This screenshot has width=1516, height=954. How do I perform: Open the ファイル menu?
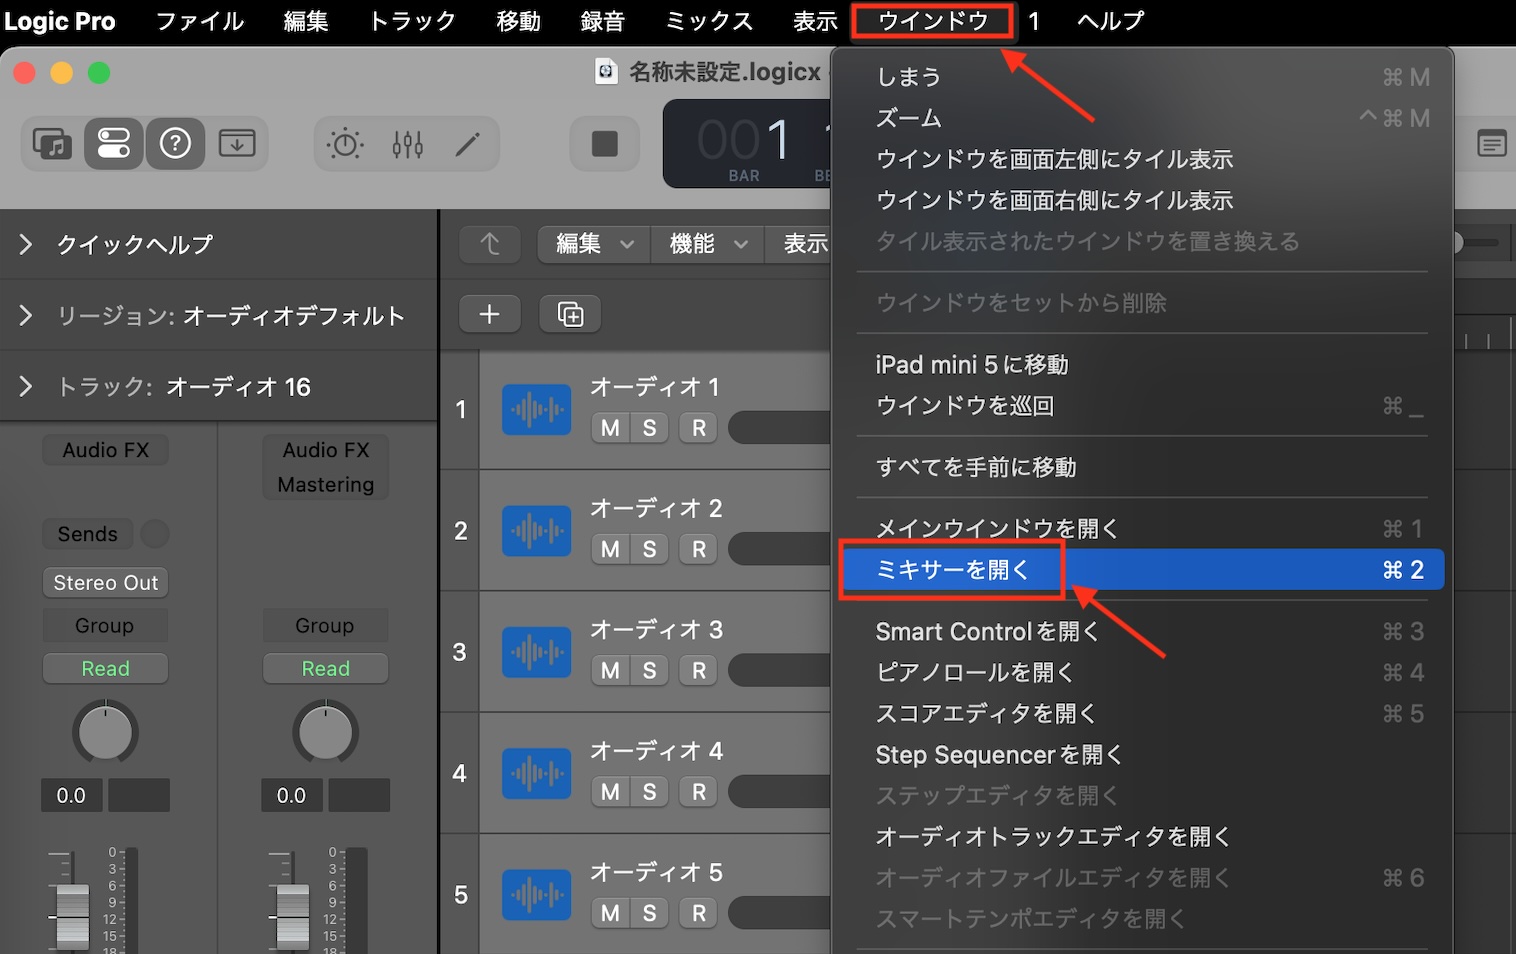pyautogui.click(x=199, y=21)
